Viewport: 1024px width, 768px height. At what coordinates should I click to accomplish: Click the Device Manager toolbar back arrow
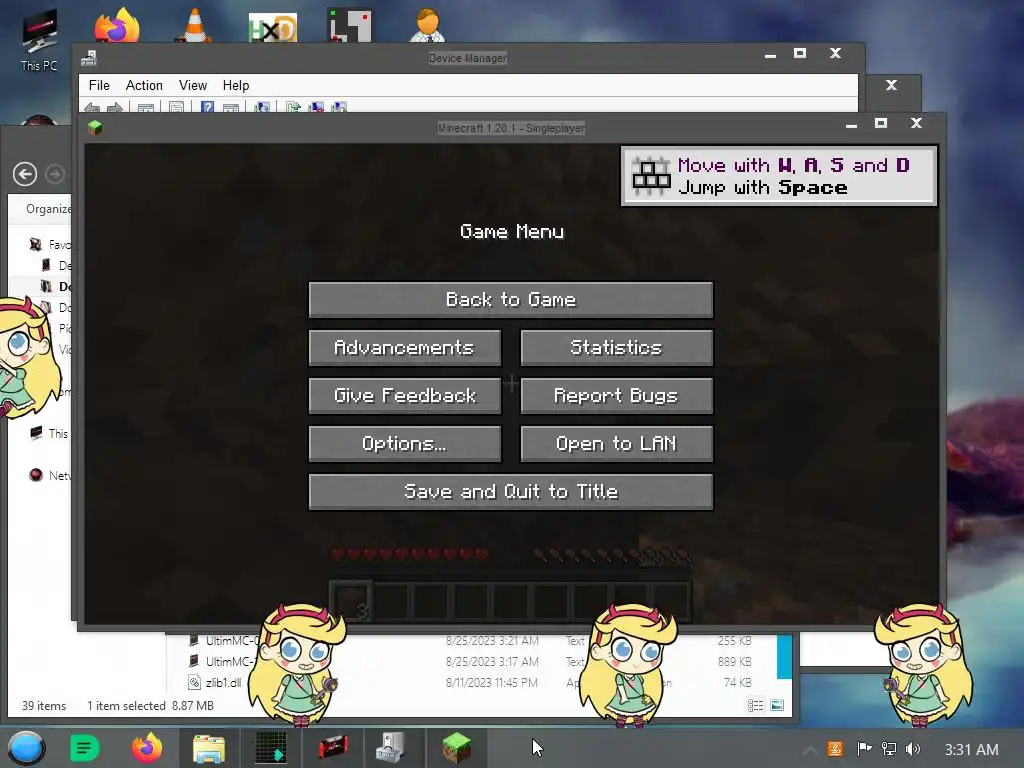[x=92, y=107]
